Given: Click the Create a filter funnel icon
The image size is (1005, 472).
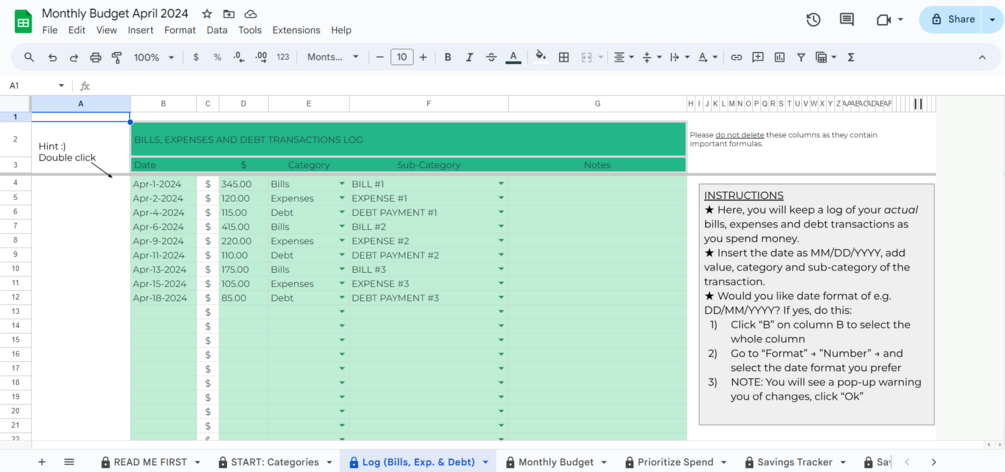Looking at the screenshot, I should coord(801,57).
